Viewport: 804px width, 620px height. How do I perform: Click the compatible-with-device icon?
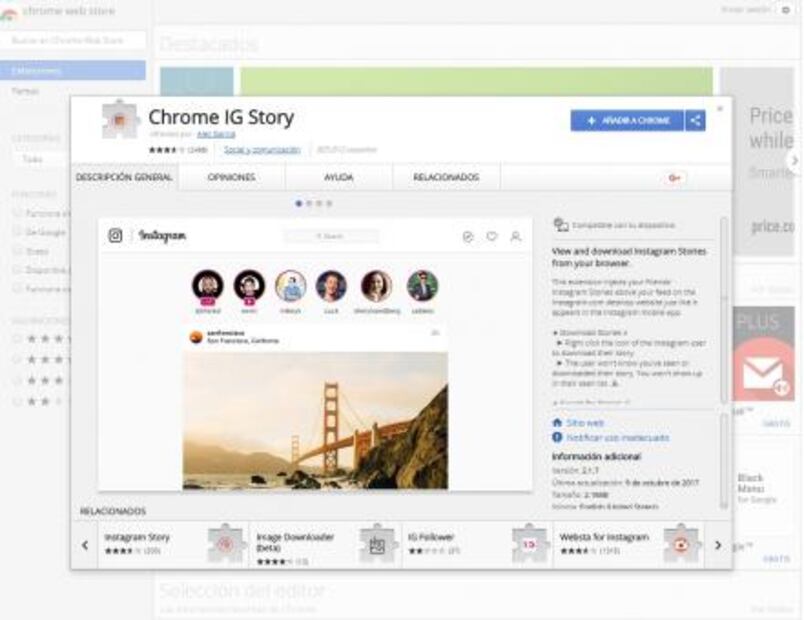[x=558, y=222]
